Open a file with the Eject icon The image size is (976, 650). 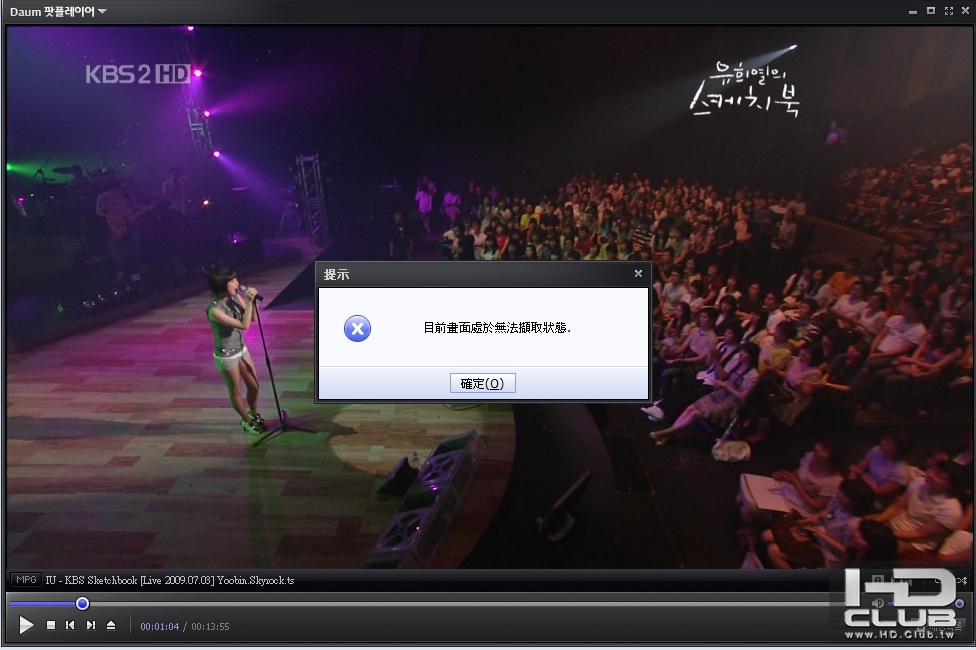[111, 625]
